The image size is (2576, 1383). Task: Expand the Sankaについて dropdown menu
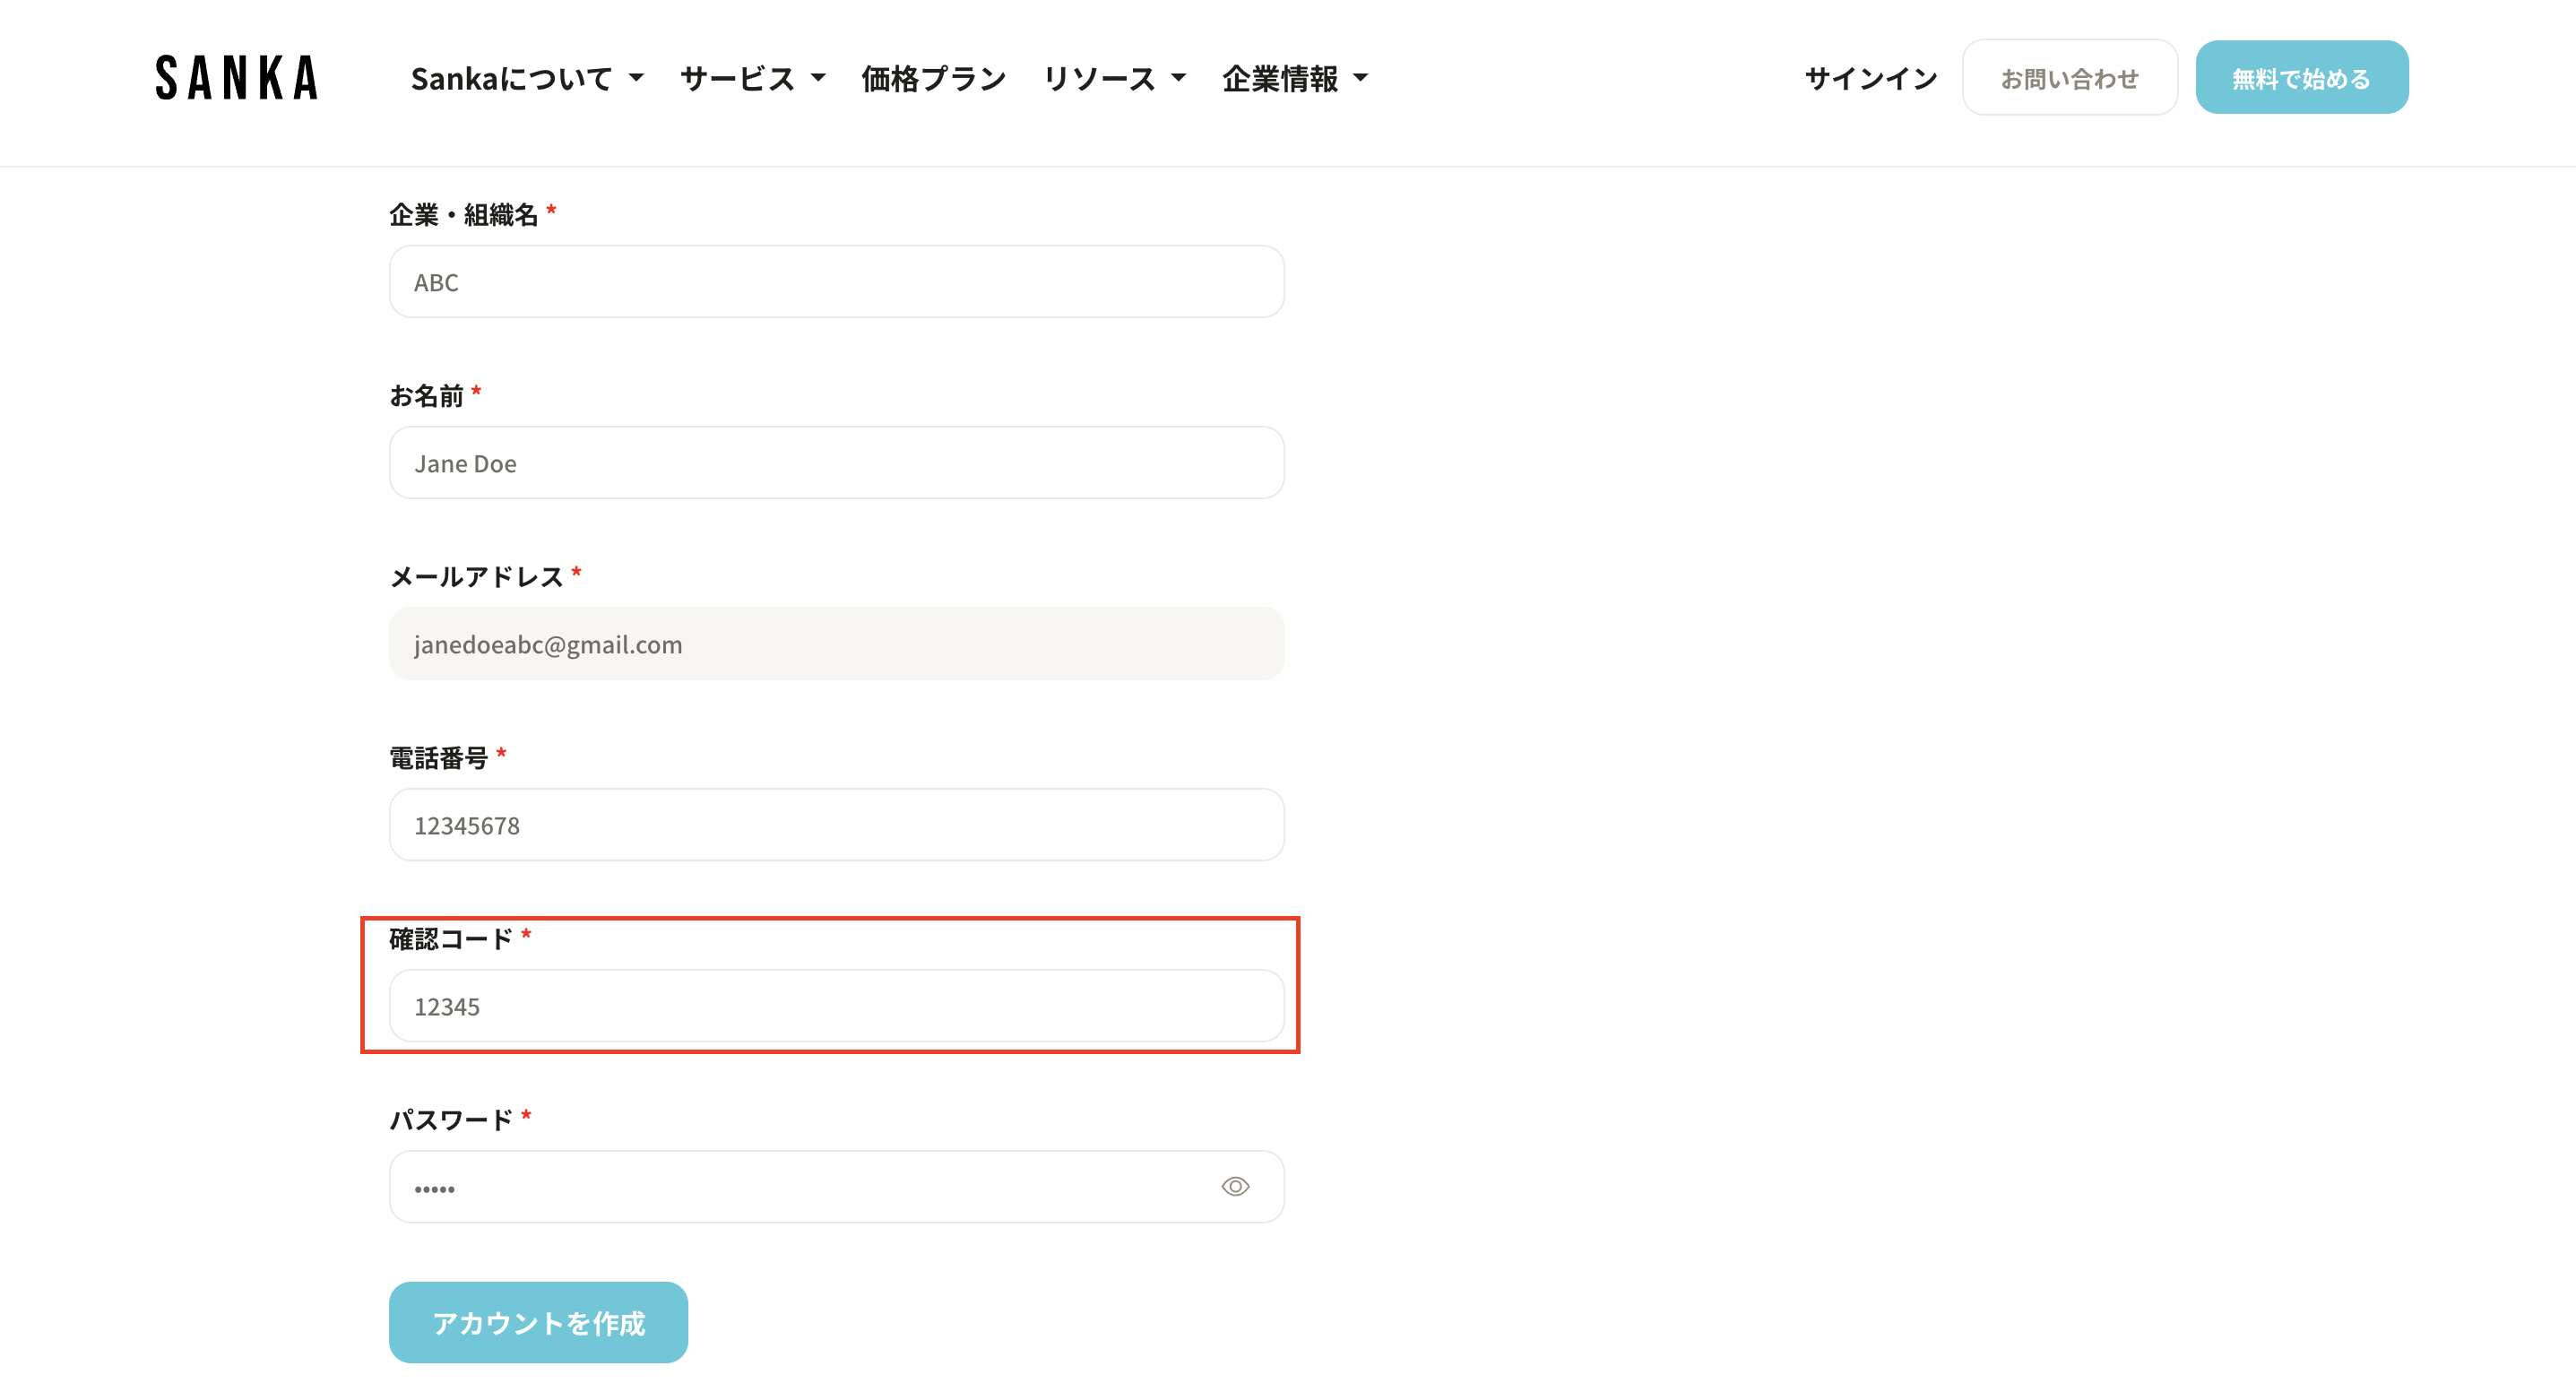pos(526,78)
